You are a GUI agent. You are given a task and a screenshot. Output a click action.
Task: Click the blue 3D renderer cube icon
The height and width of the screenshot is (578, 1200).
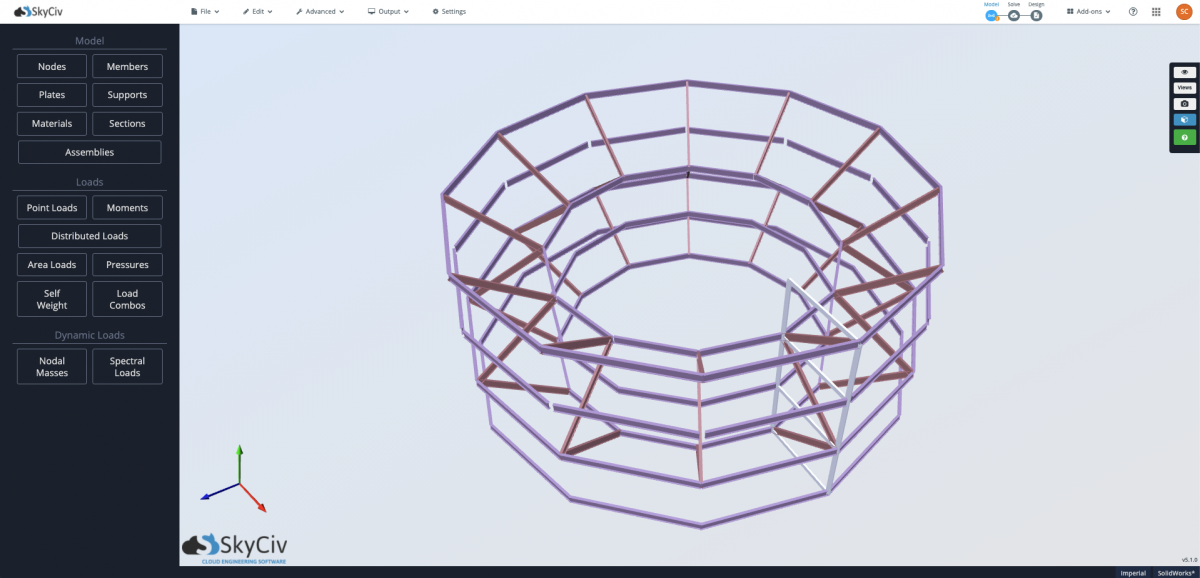point(1184,120)
